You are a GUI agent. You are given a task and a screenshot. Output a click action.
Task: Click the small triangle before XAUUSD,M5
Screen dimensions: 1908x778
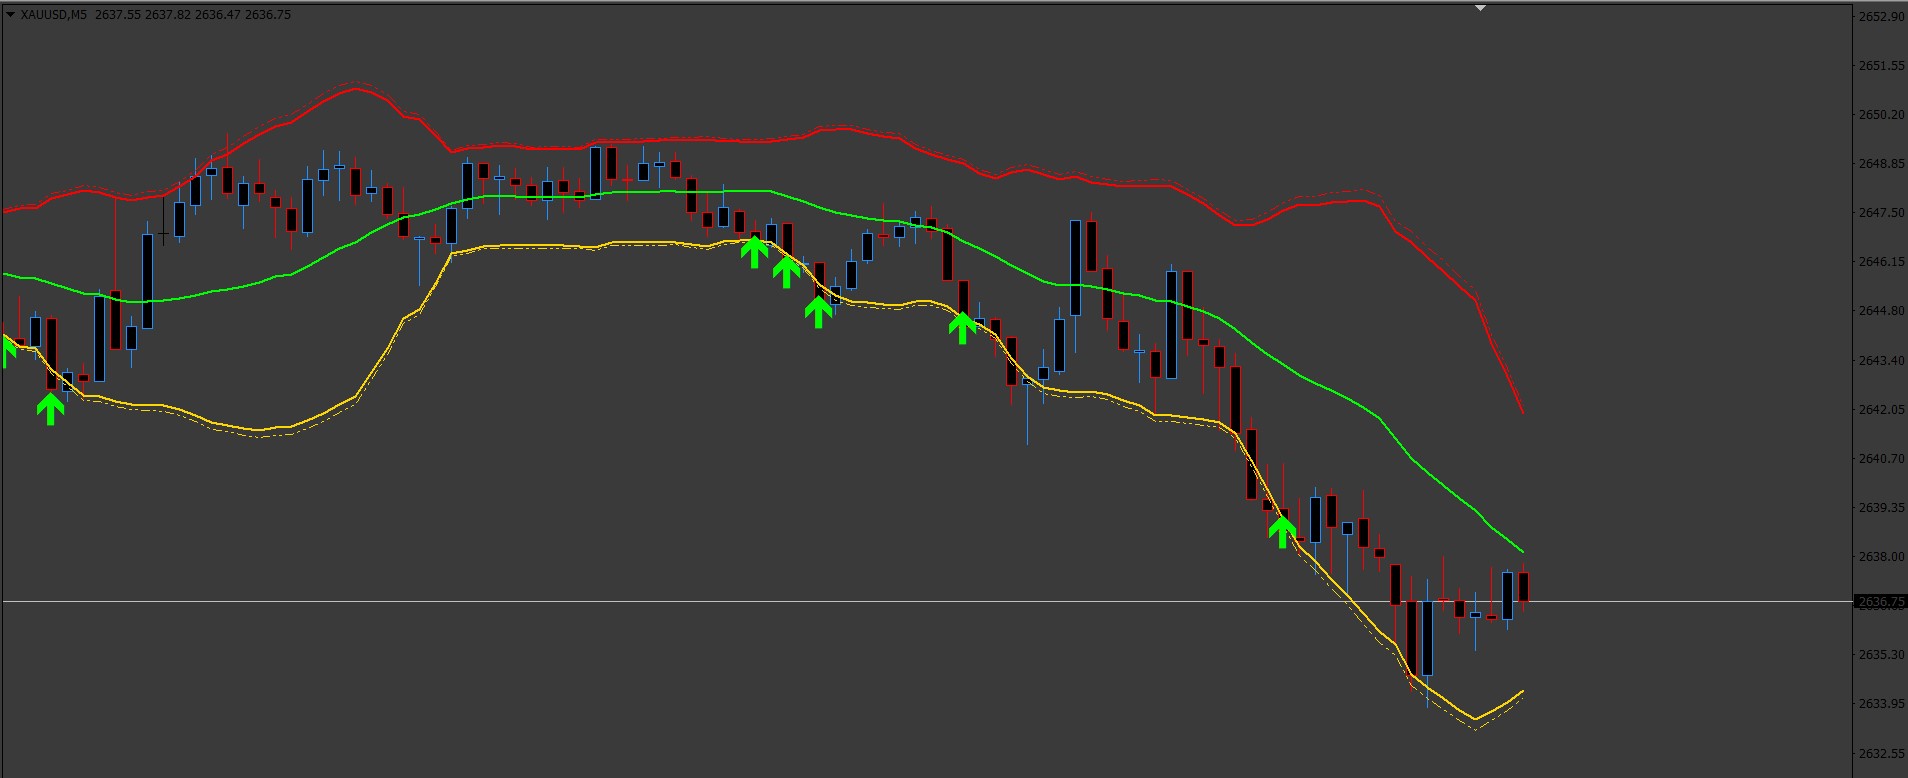[10, 15]
